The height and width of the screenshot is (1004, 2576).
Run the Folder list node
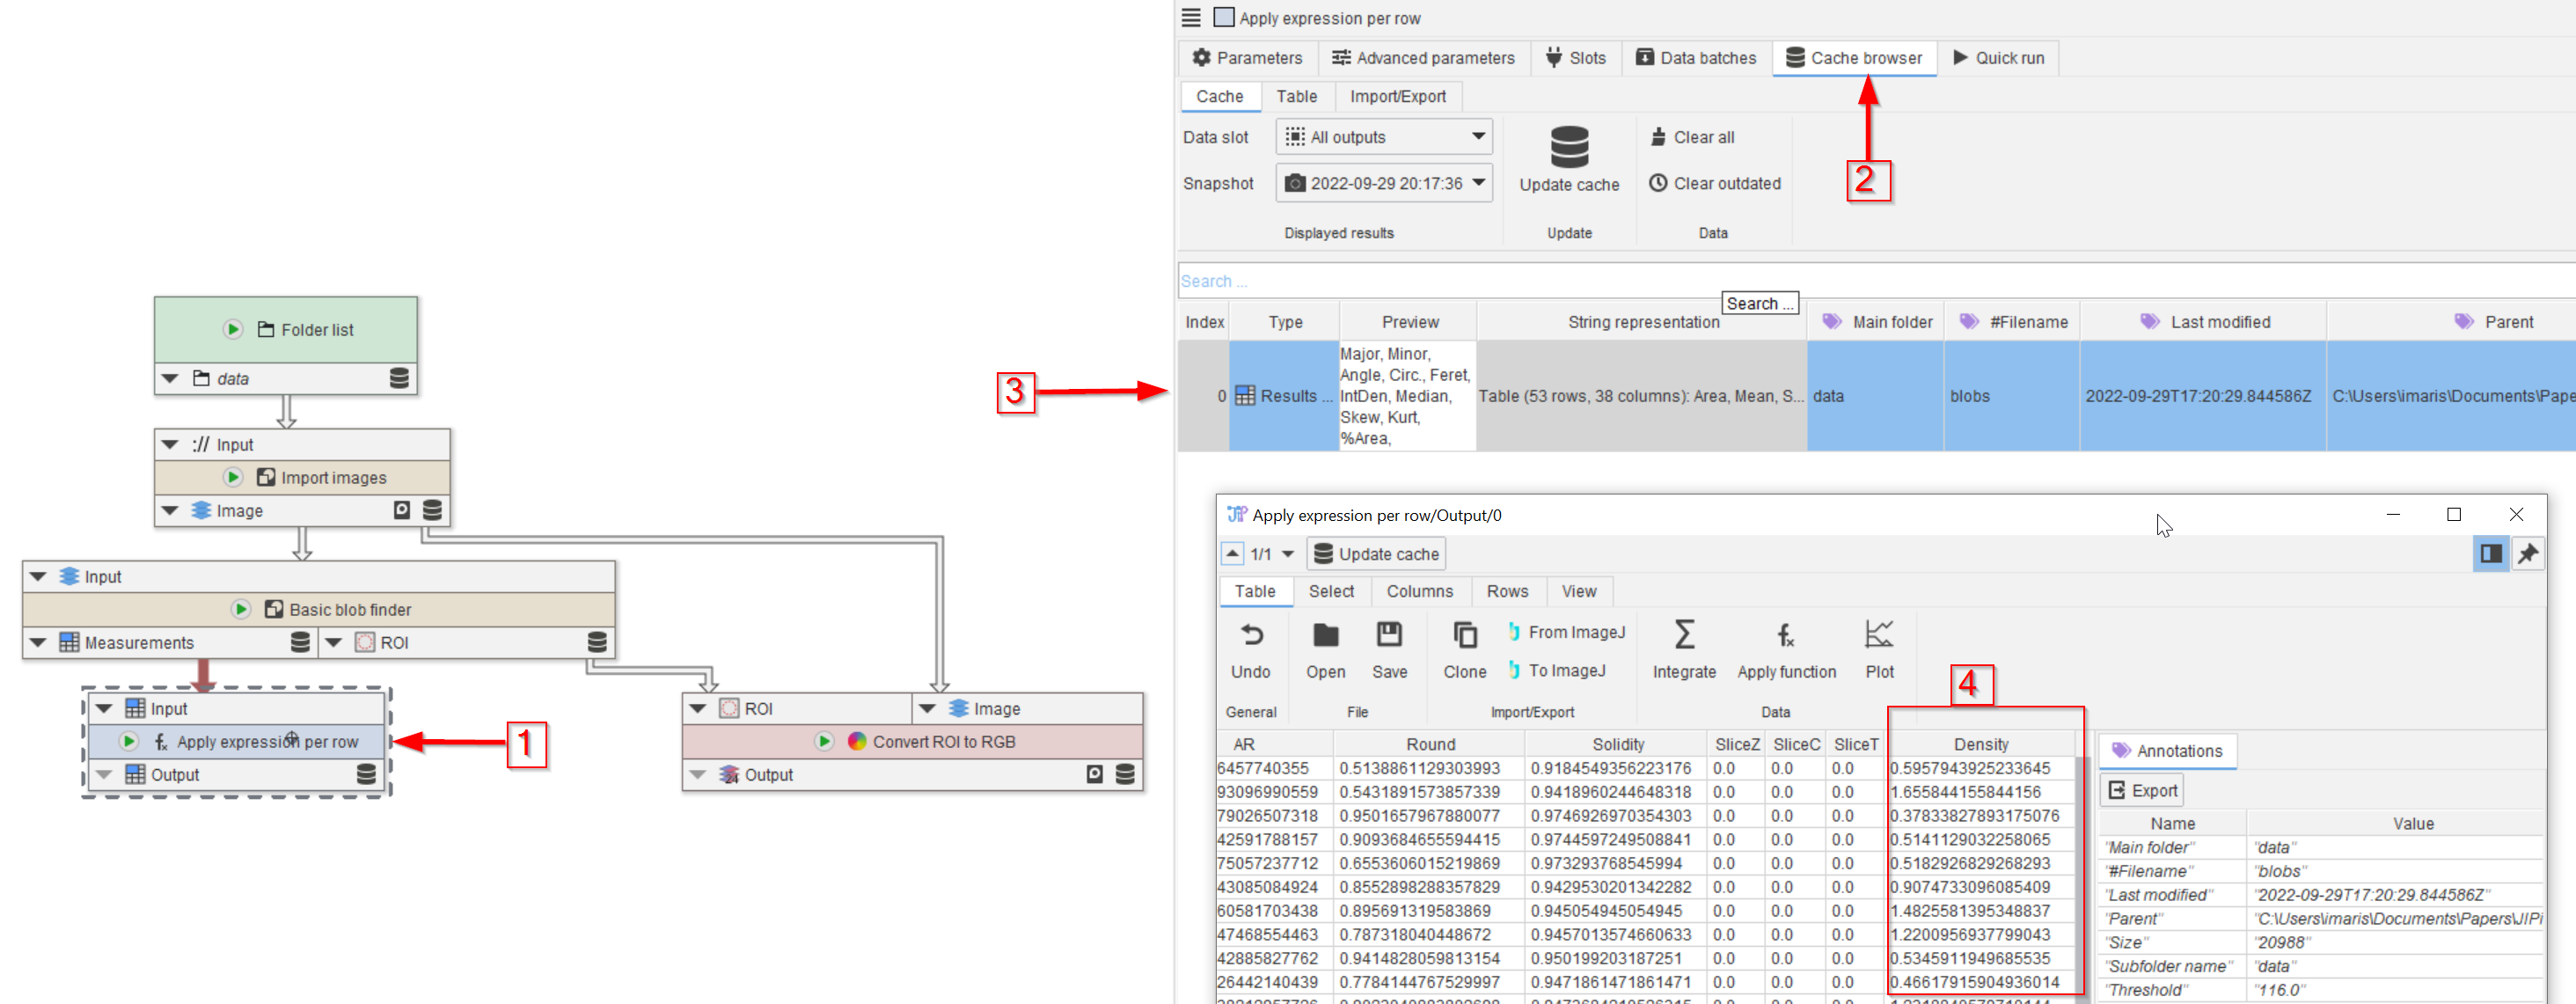[233, 329]
